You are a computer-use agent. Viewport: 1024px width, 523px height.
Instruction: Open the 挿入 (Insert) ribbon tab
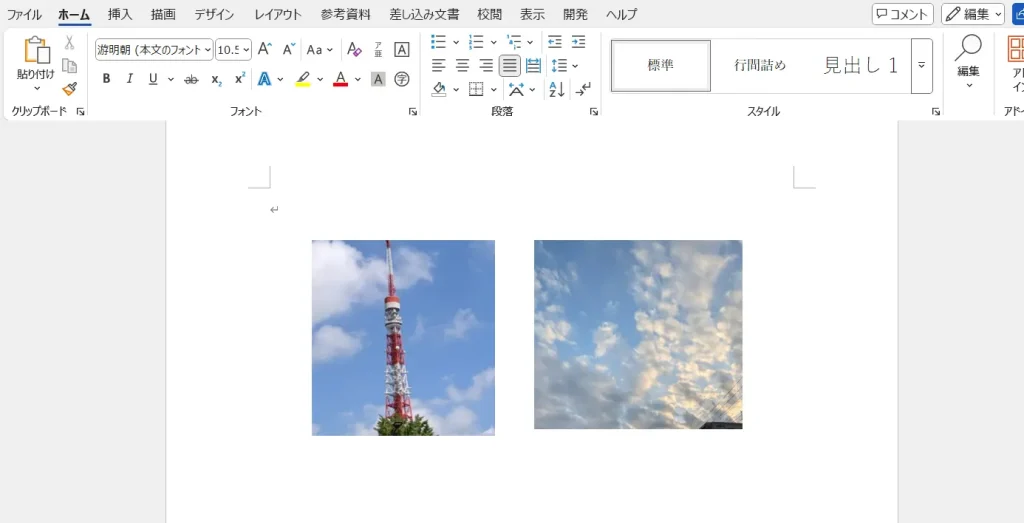click(120, 15)
